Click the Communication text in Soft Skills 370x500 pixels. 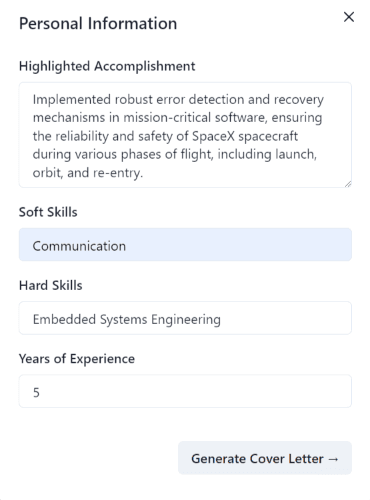(79, 246)
